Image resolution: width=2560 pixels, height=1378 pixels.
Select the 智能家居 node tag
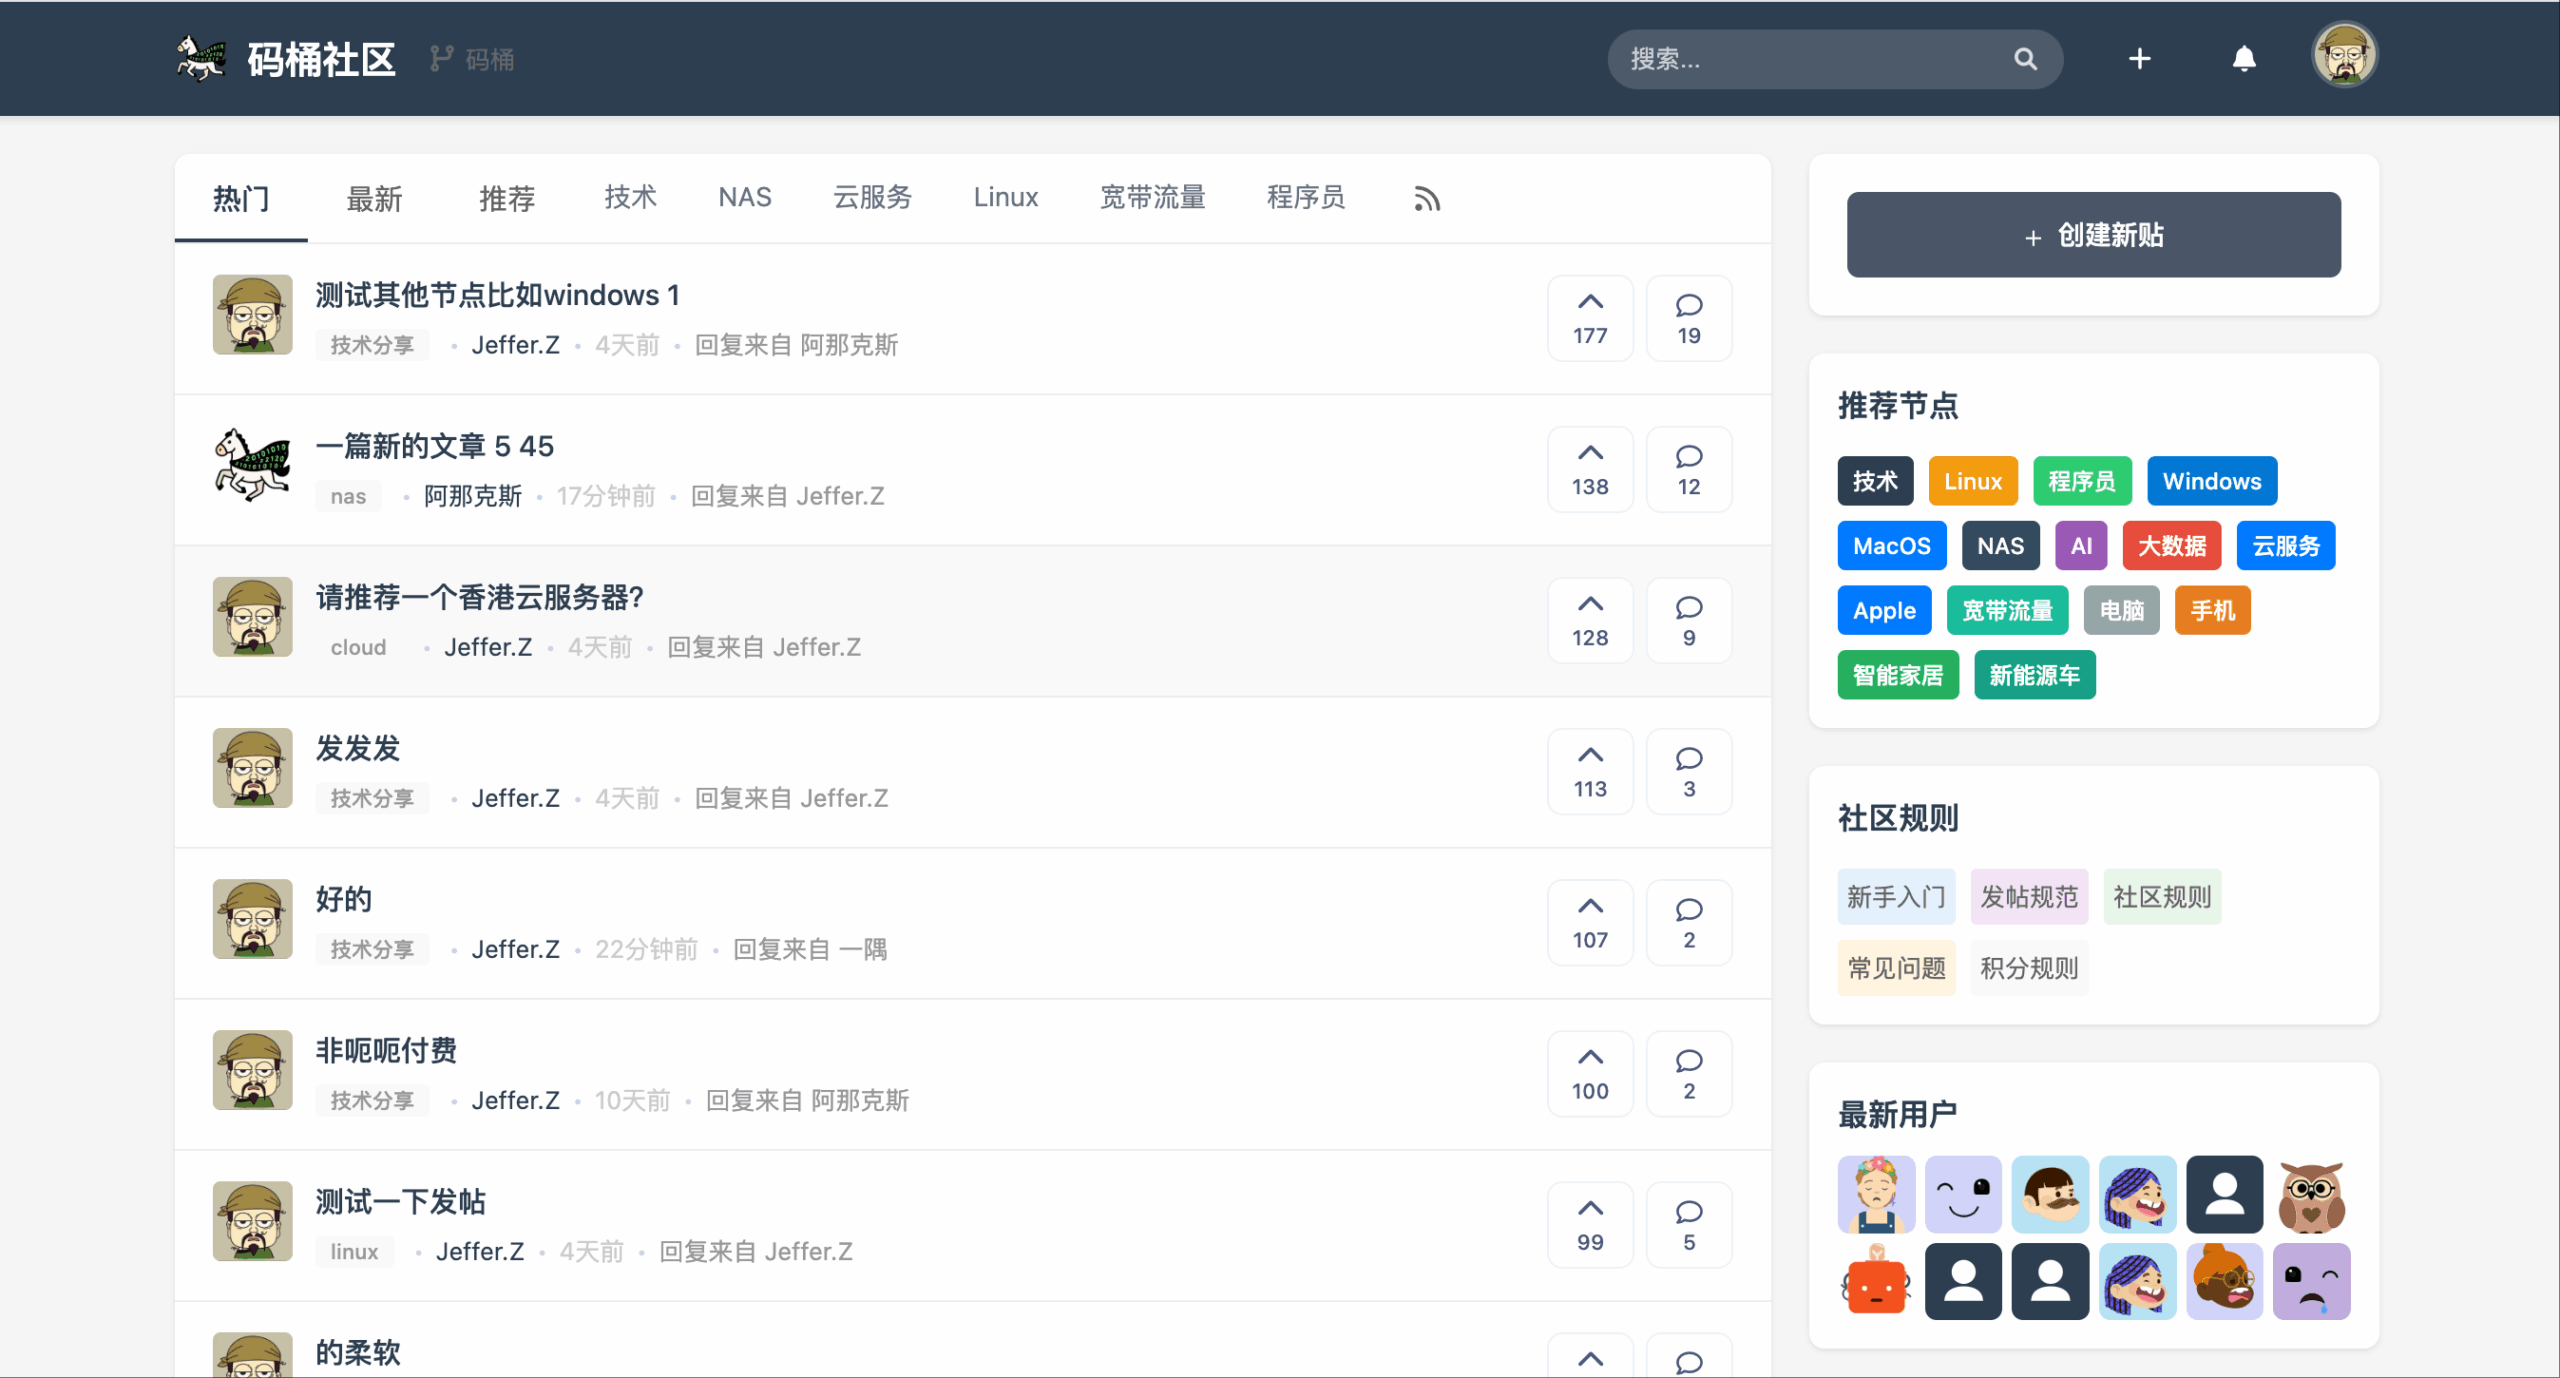click(x=1898, y=675)
